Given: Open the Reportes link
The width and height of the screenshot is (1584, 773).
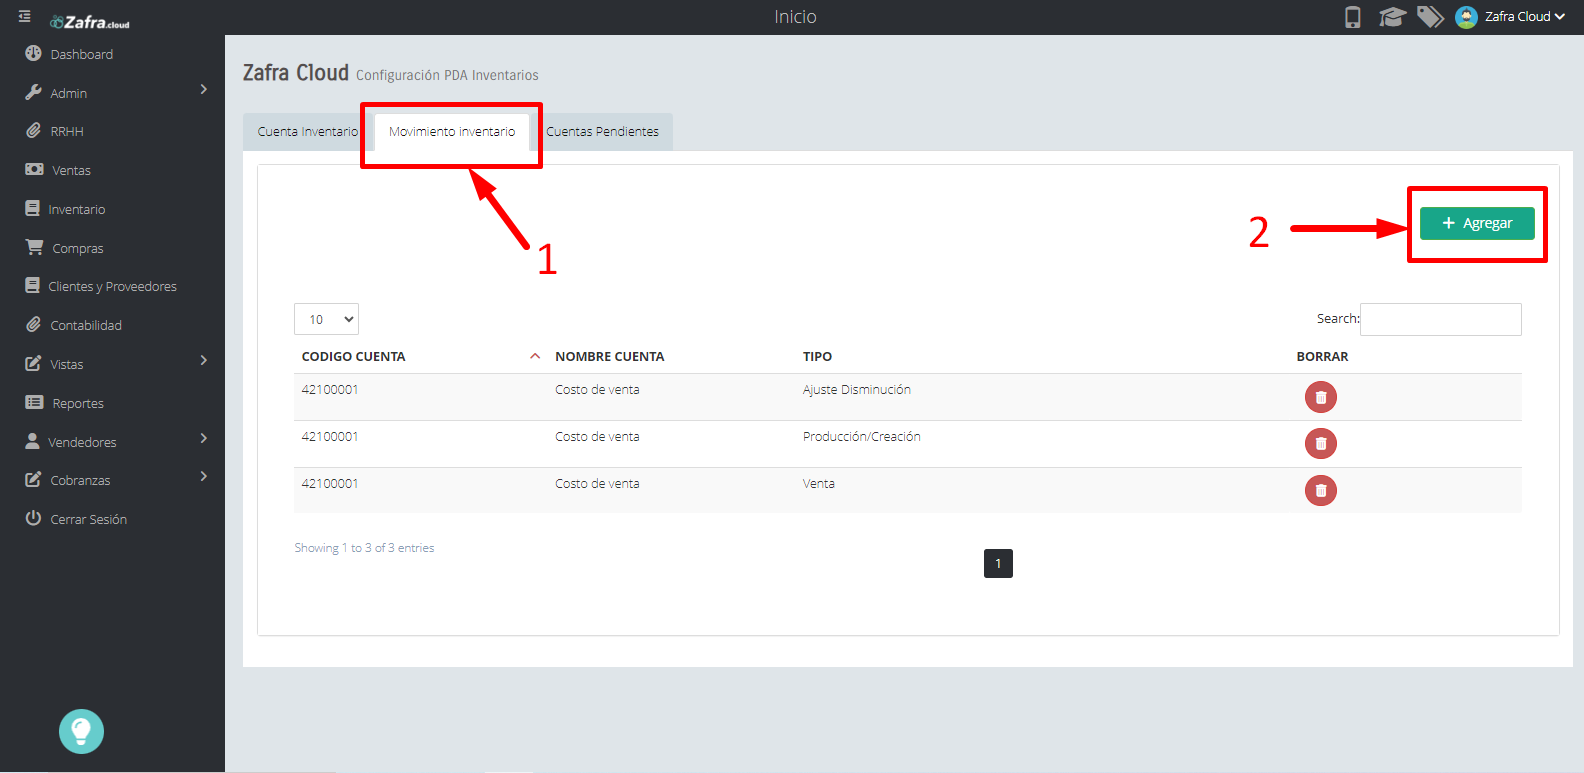Looking at the screenshot, I should (78, 403).
